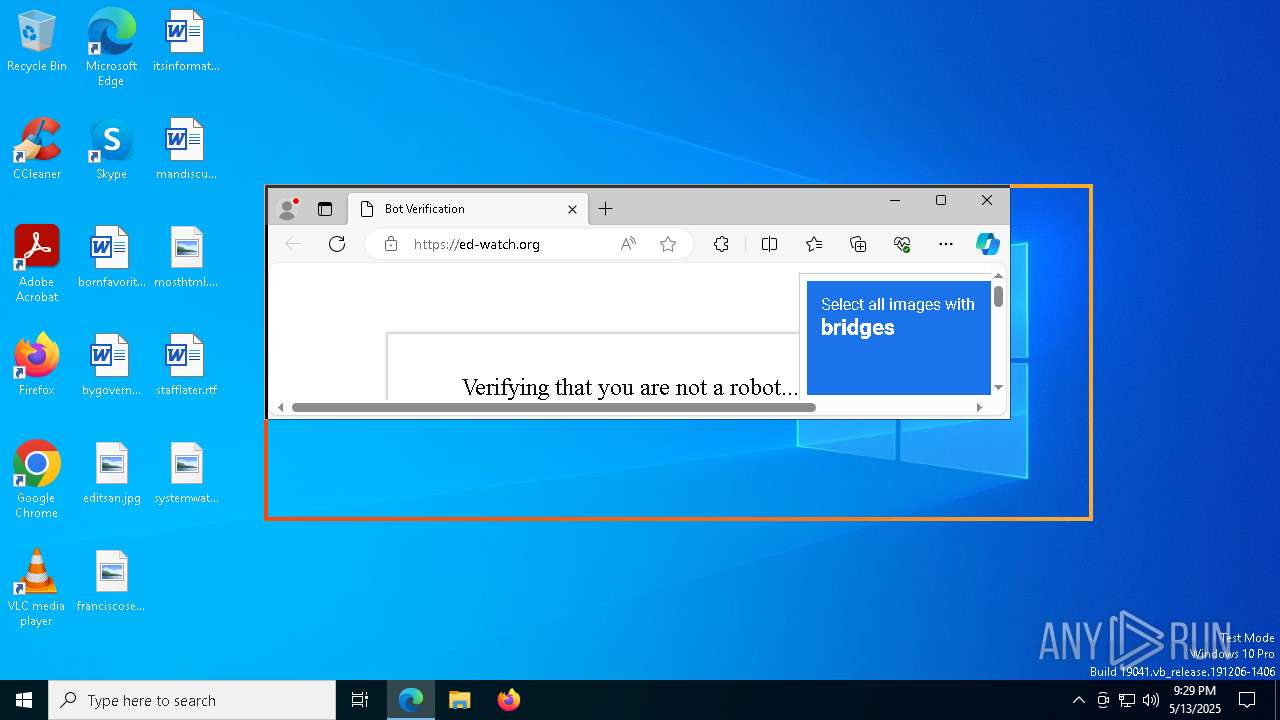Open the clock showing 9:29 PM

pos(1195,700)
